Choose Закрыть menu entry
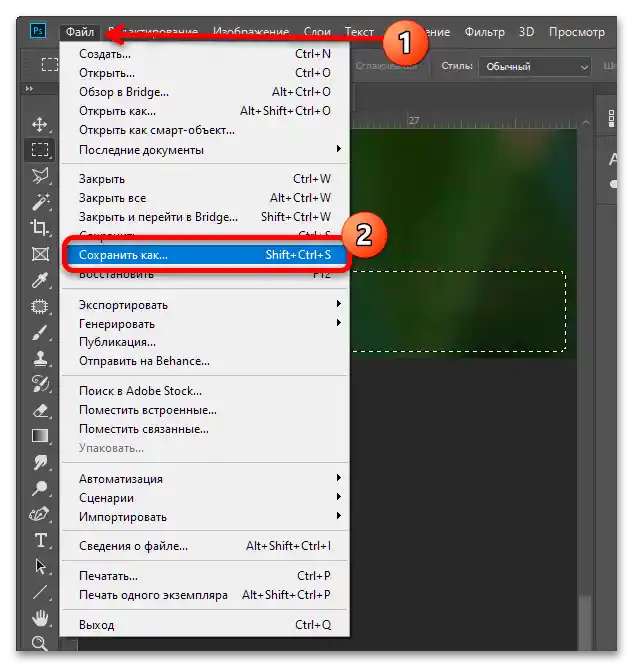Viewport: 633px width, 667px height. tap(205, 179)
